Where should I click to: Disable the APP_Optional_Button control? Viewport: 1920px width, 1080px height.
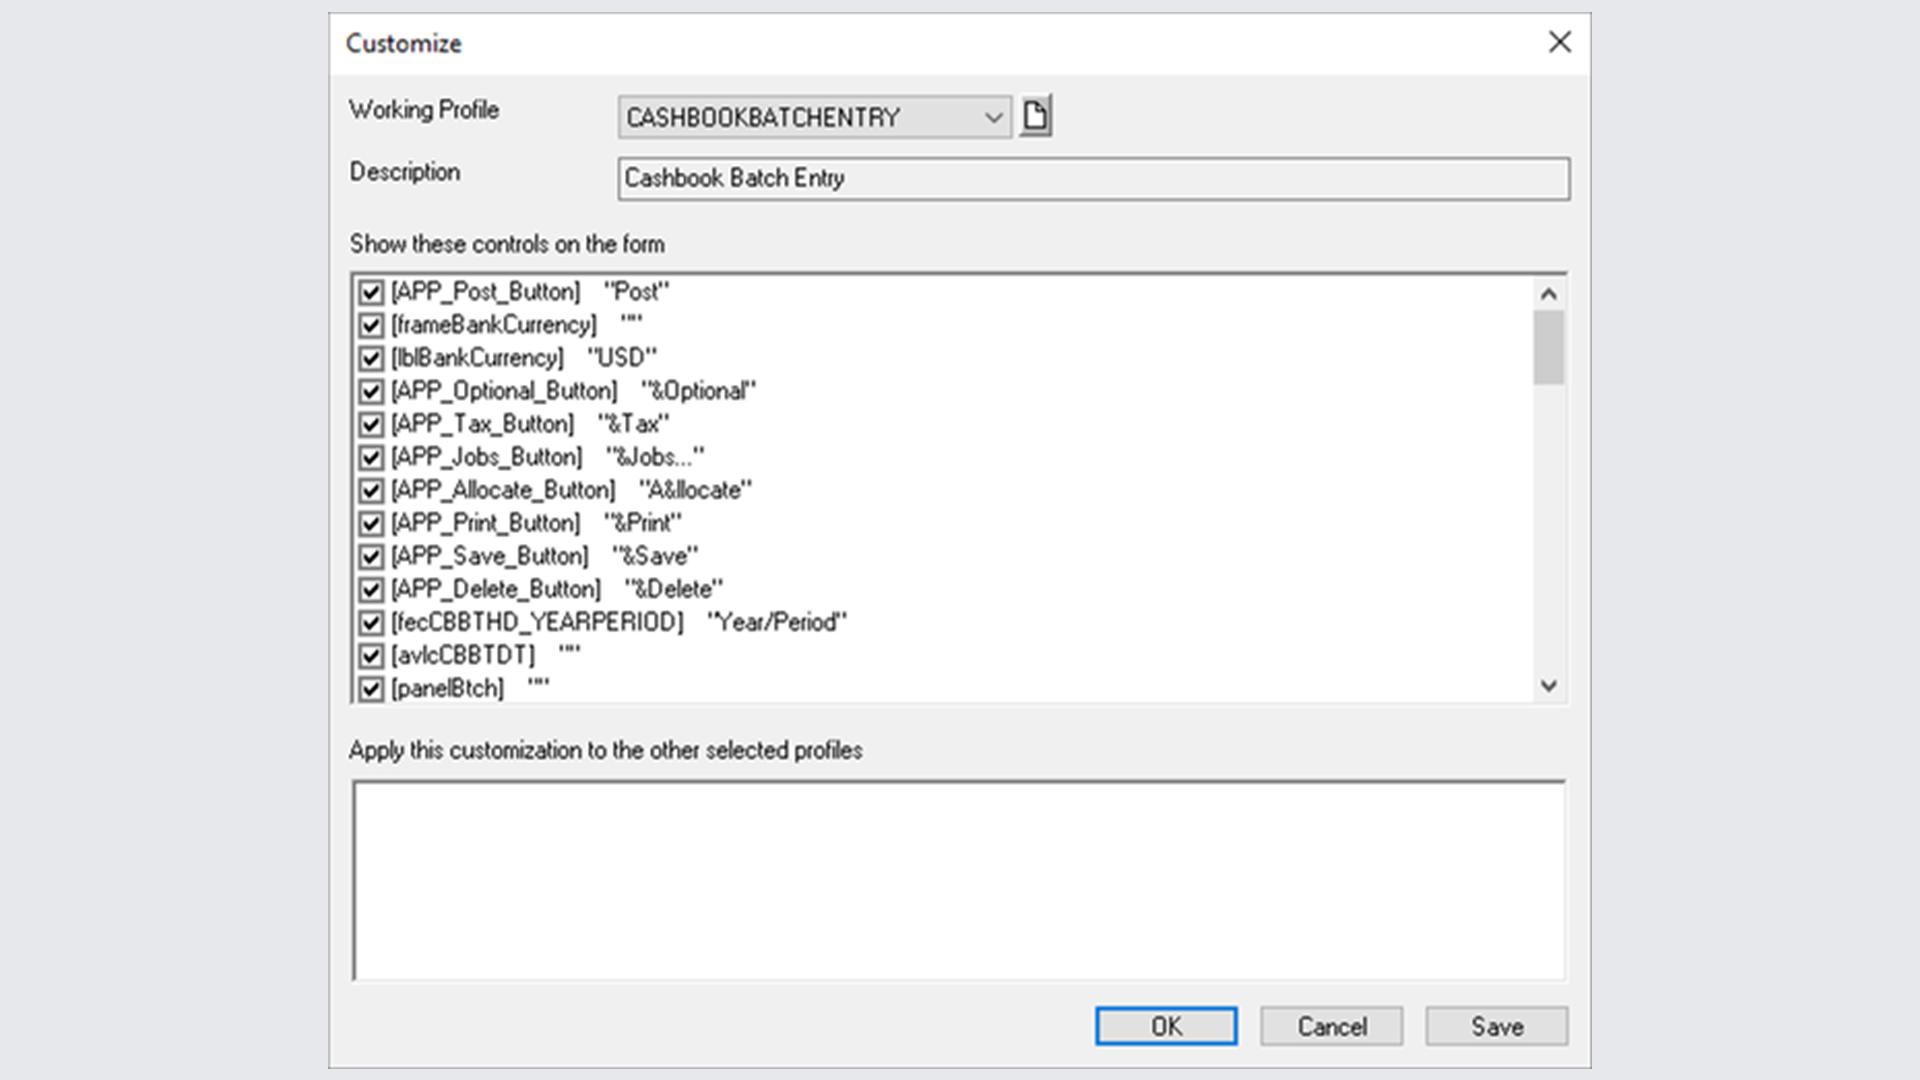pyautogui.click(x=369, y=391)
